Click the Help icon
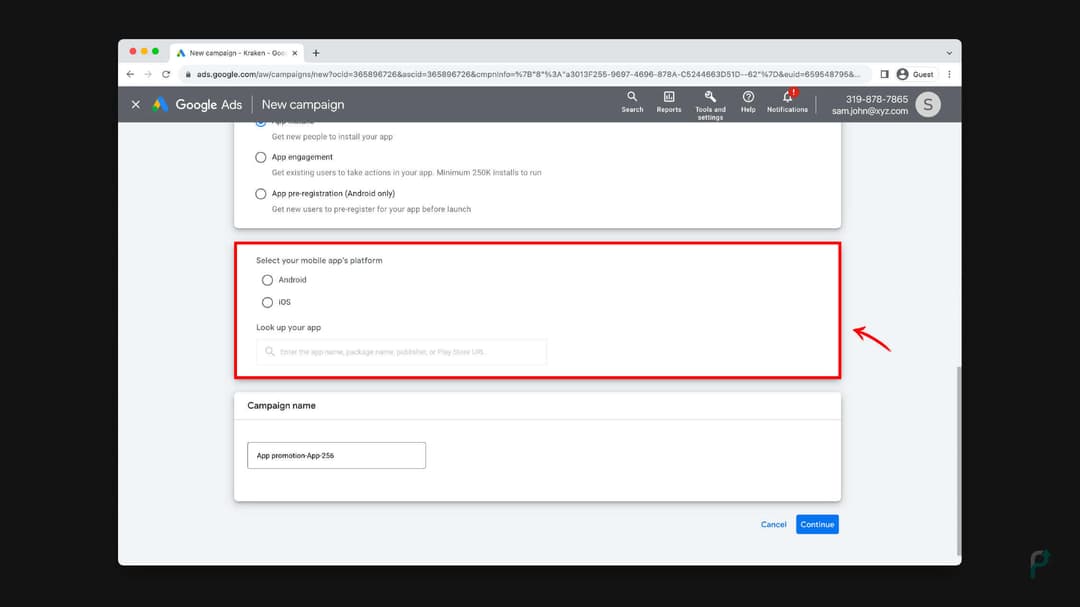This screenshot has height=607, width=1080. tap(748, 103)
